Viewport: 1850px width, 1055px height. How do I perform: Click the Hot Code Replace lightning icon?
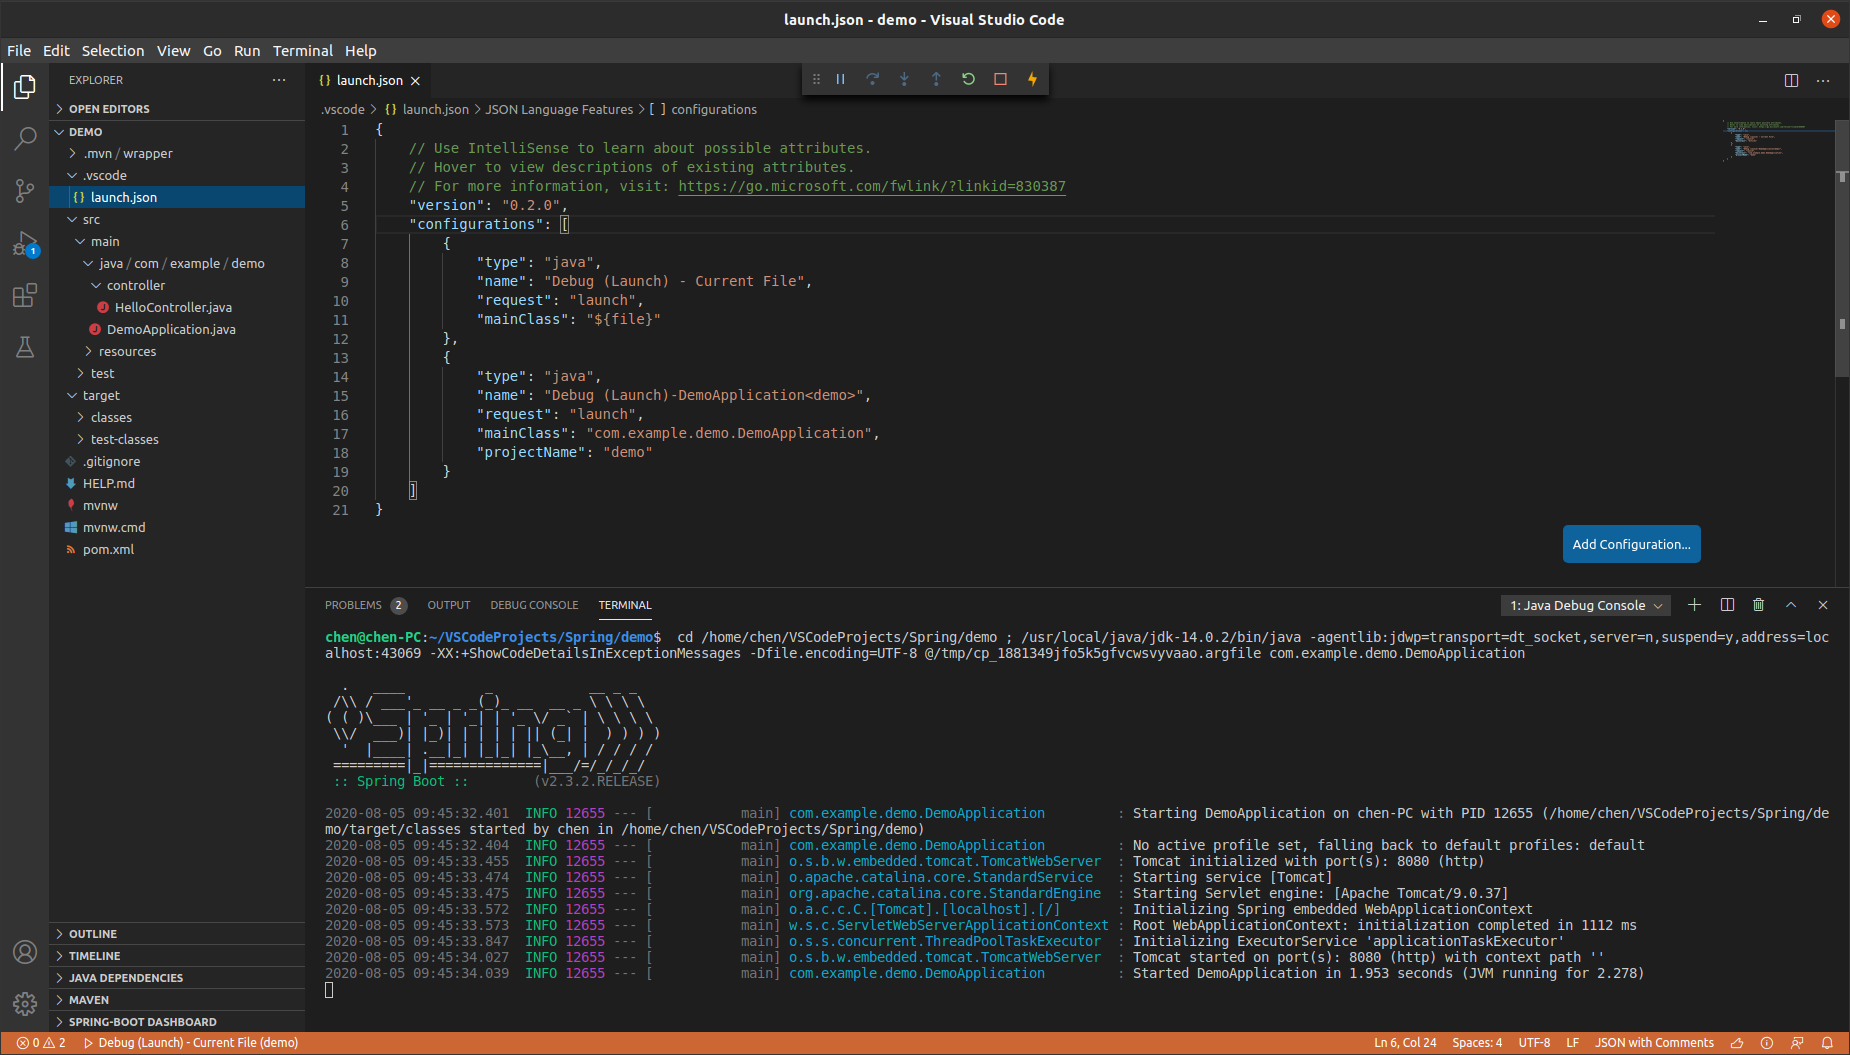(1033, 79)
